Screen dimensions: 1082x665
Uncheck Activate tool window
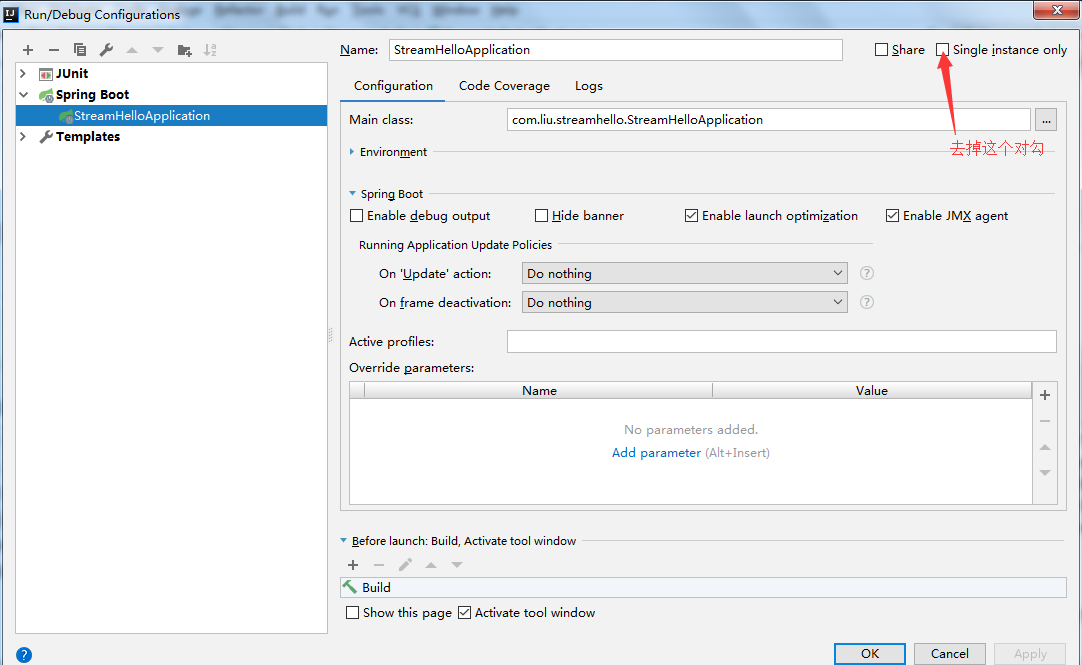point(464,613)
